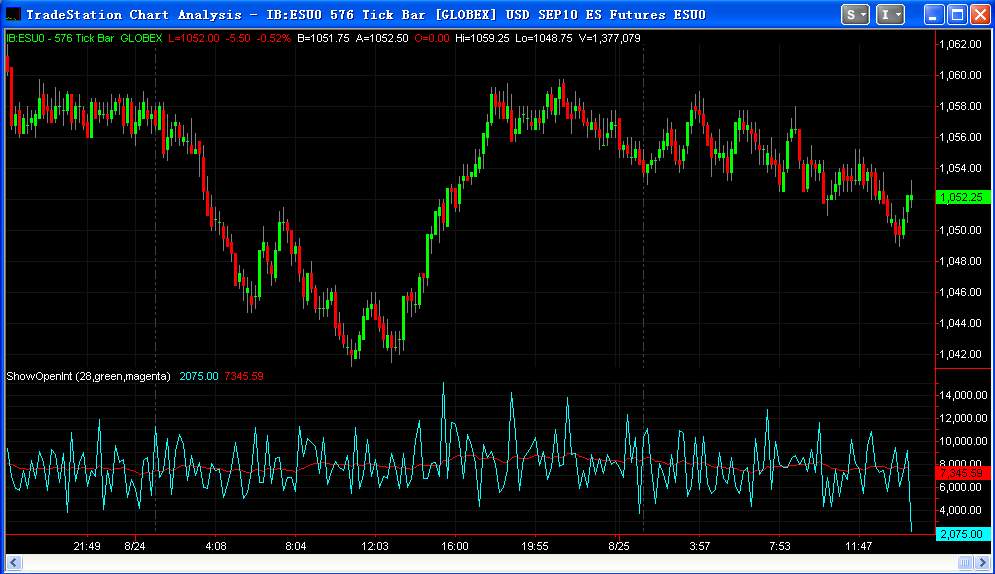This screenshot has width=995, height=574.
Task: Click the 14,000.00 indicator axis label
Action: [x=963, y=395]
